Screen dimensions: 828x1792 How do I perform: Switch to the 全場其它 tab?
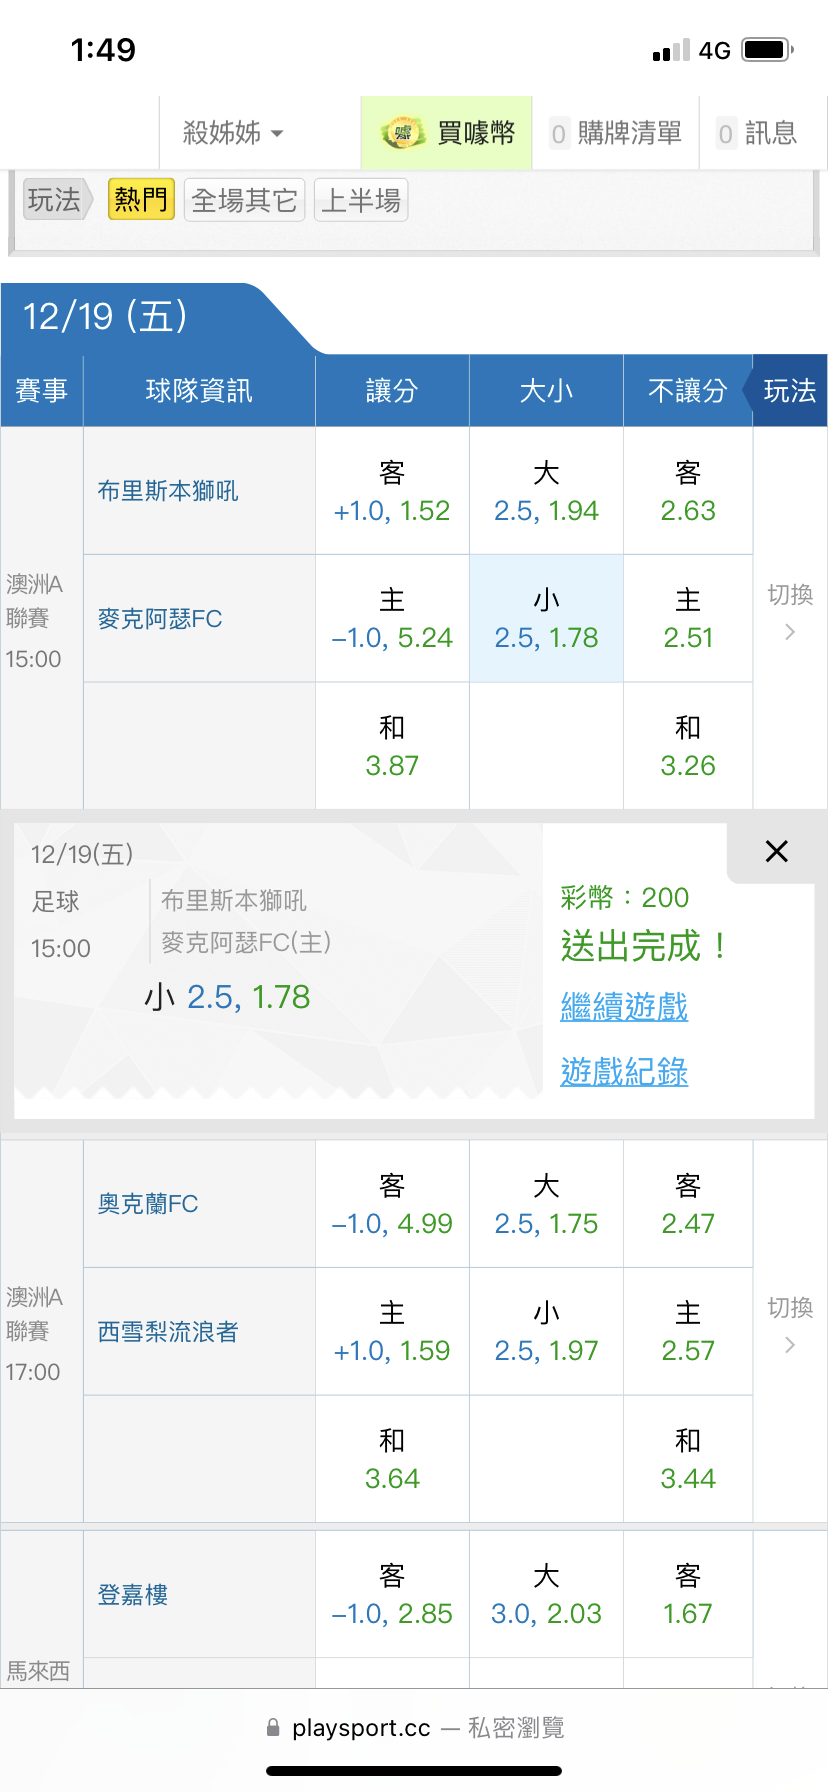pyautogui.click(x=244, y=200)
